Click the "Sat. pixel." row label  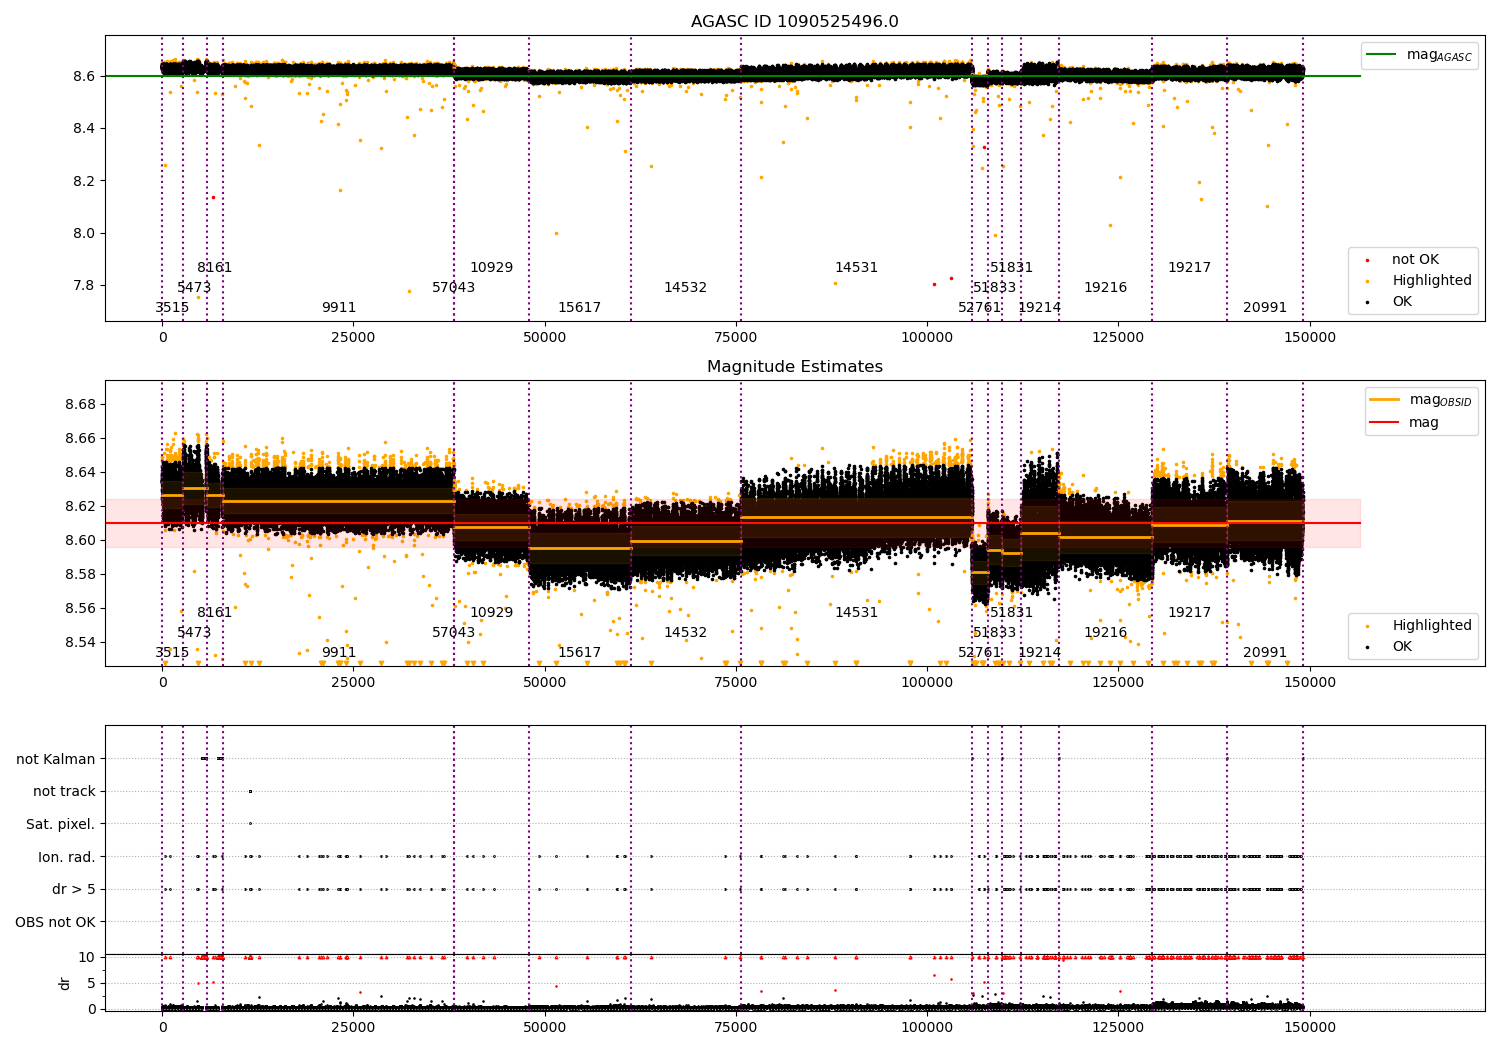[x=61, y=824]
